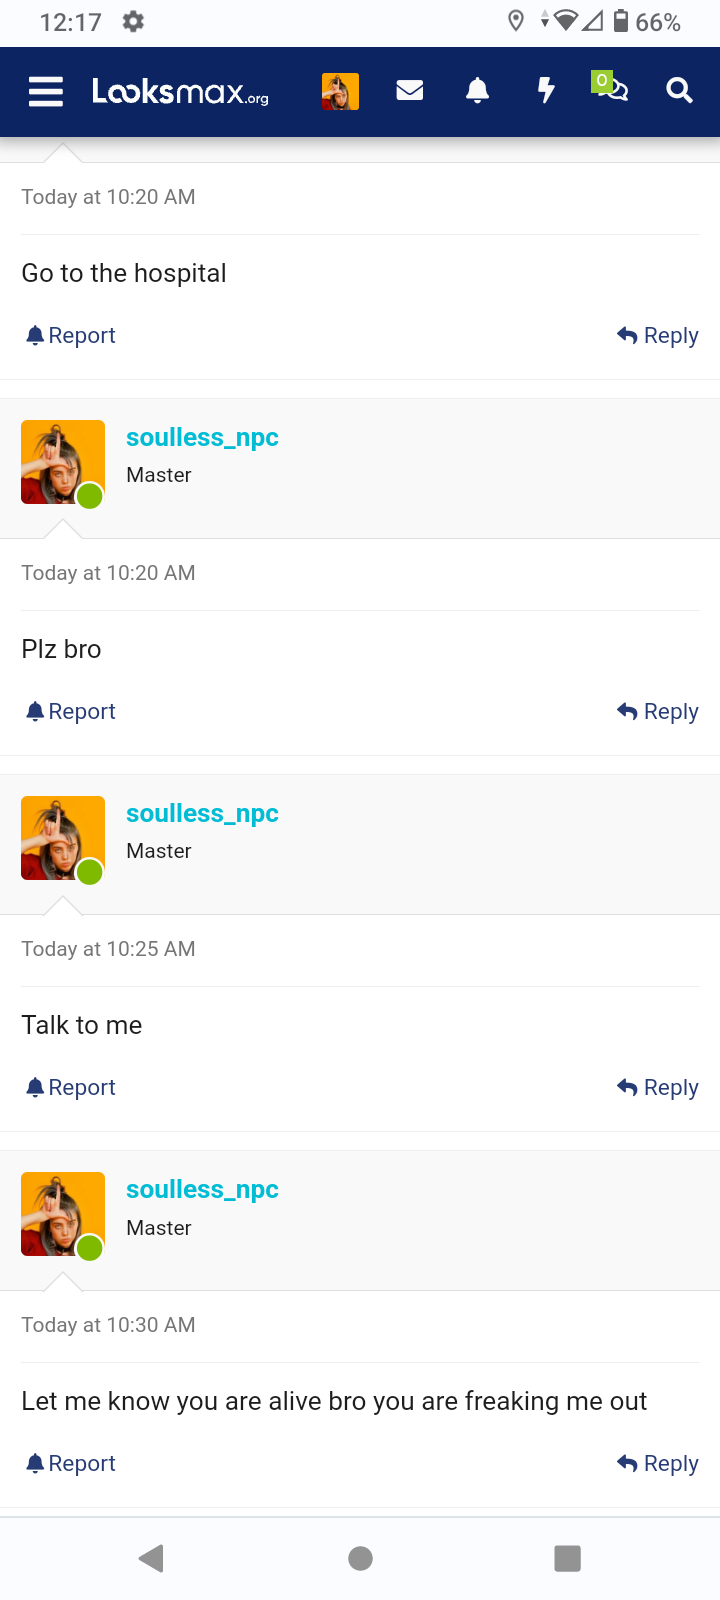720x1600 pixels.
Task: Tap the lightning bolt what's new icon
Action: (546, 91)
